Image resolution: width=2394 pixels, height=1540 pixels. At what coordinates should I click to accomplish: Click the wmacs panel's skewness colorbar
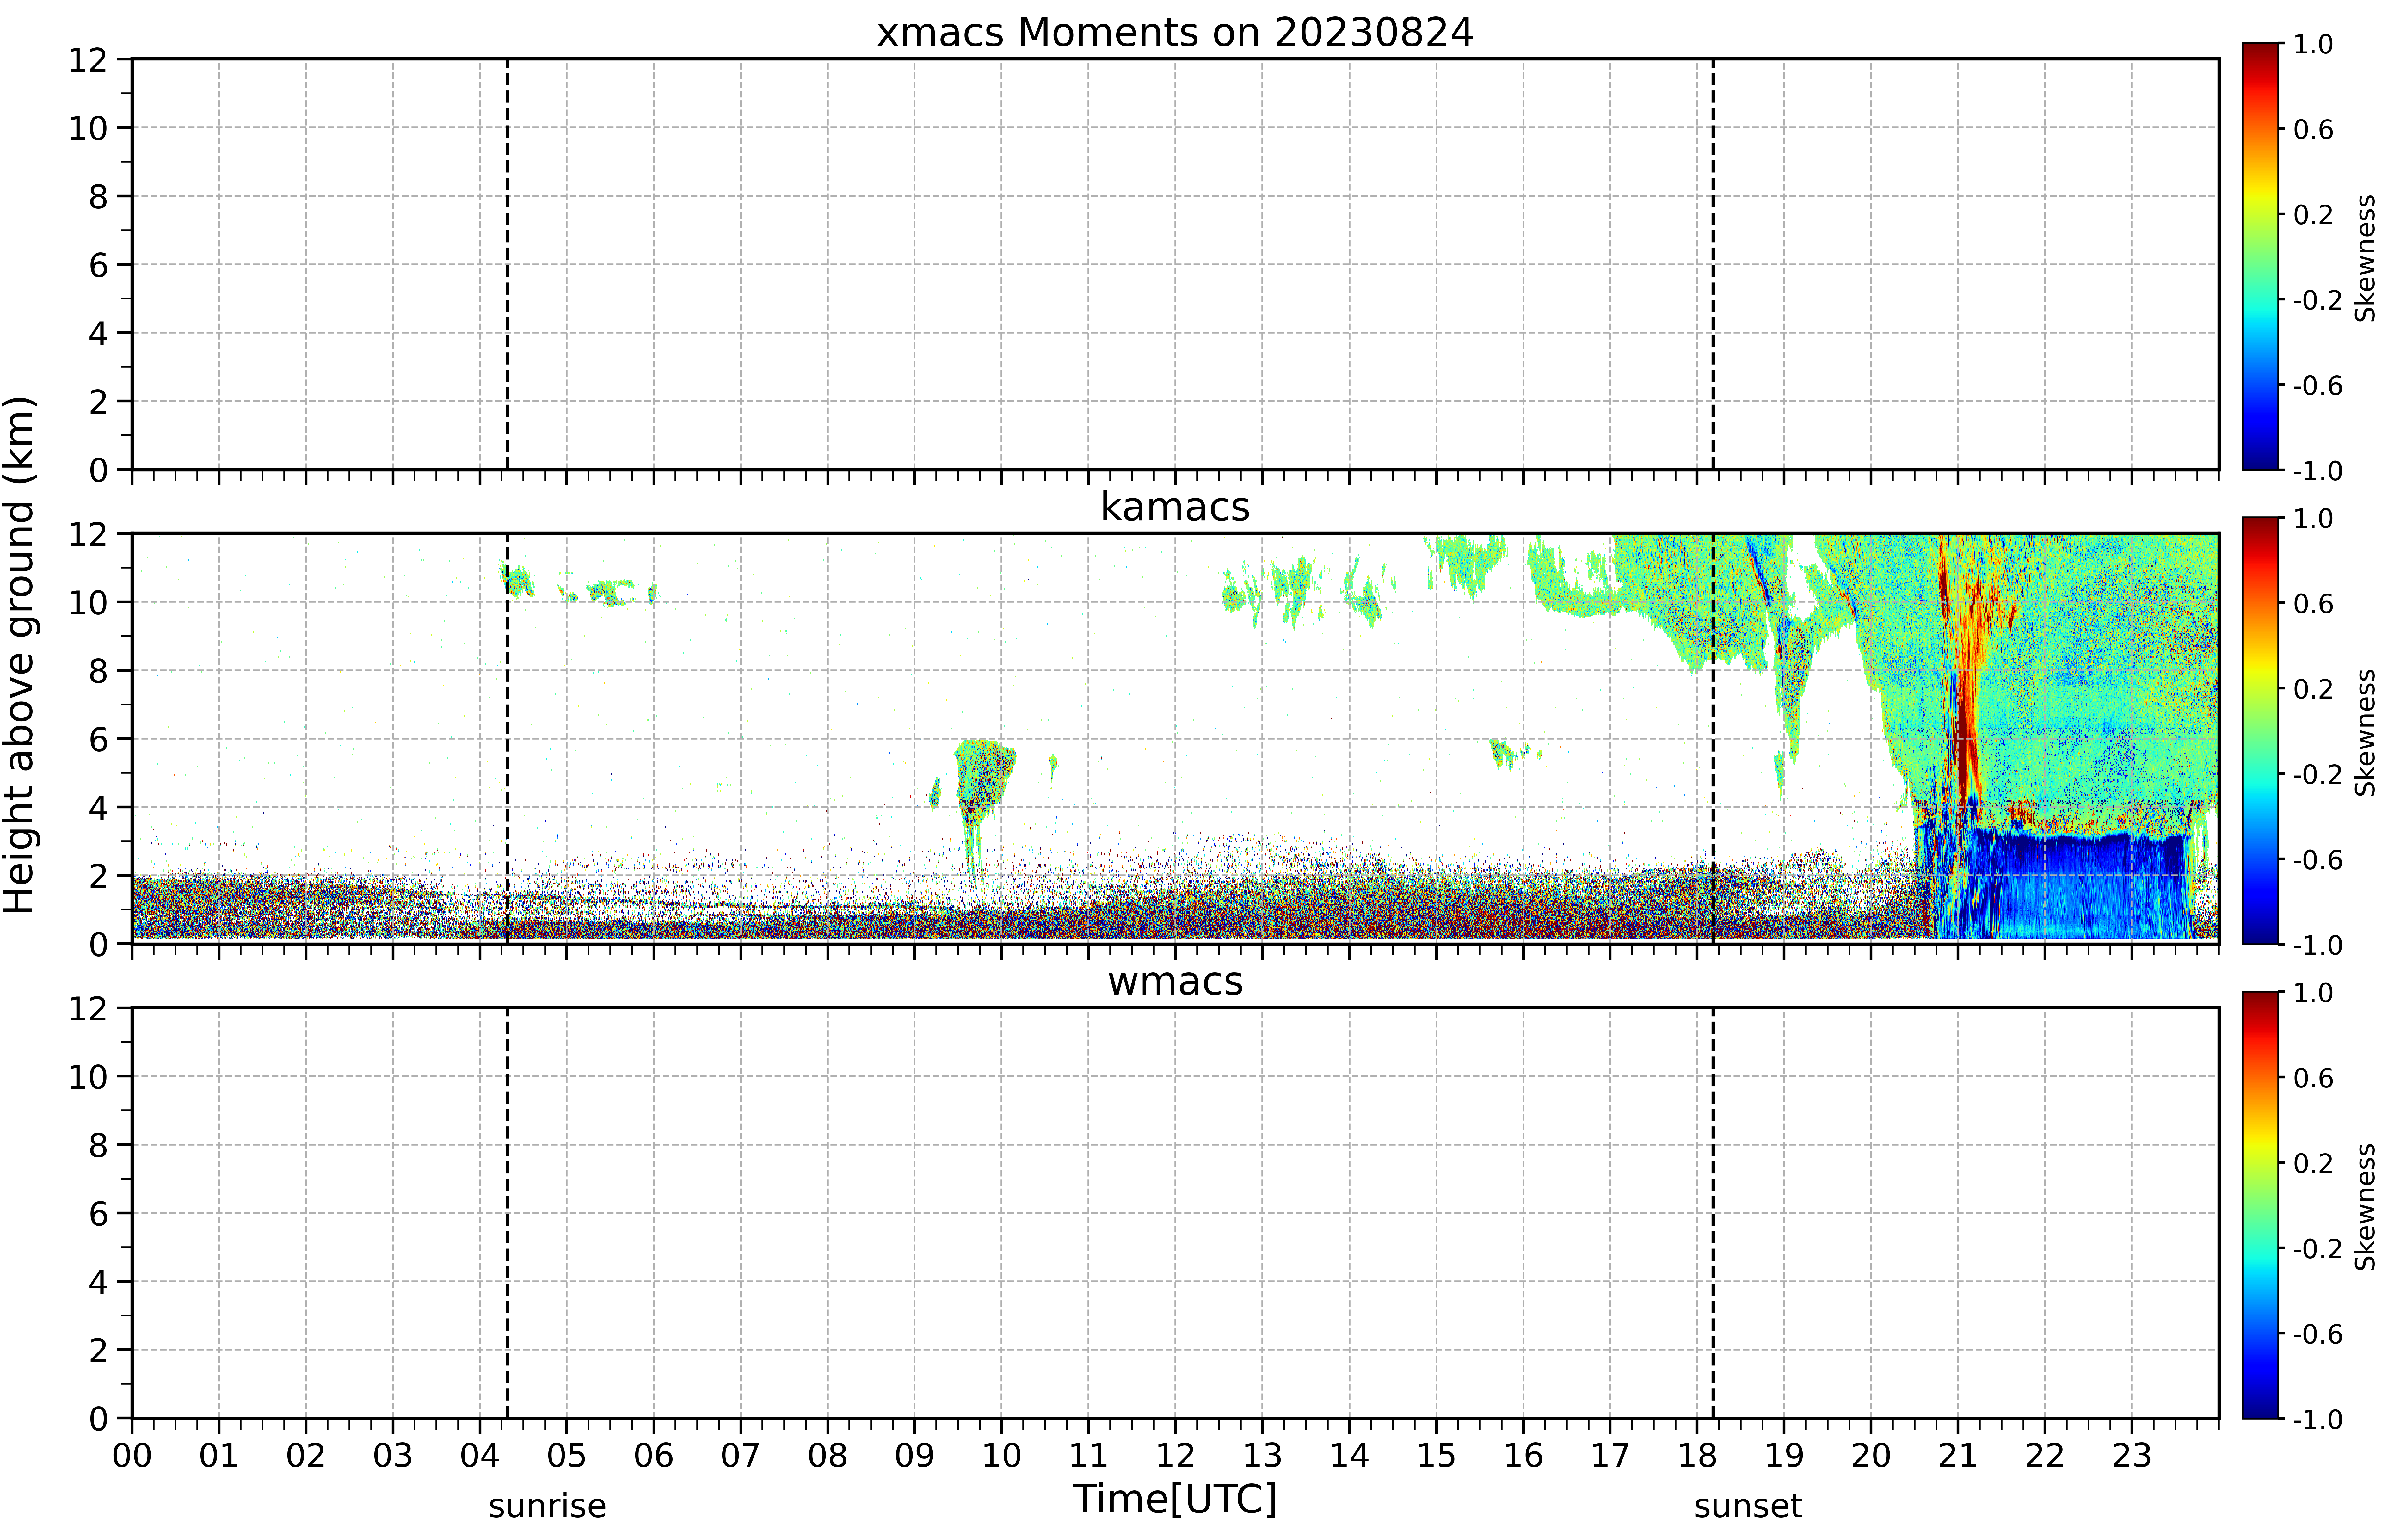2260,1205
